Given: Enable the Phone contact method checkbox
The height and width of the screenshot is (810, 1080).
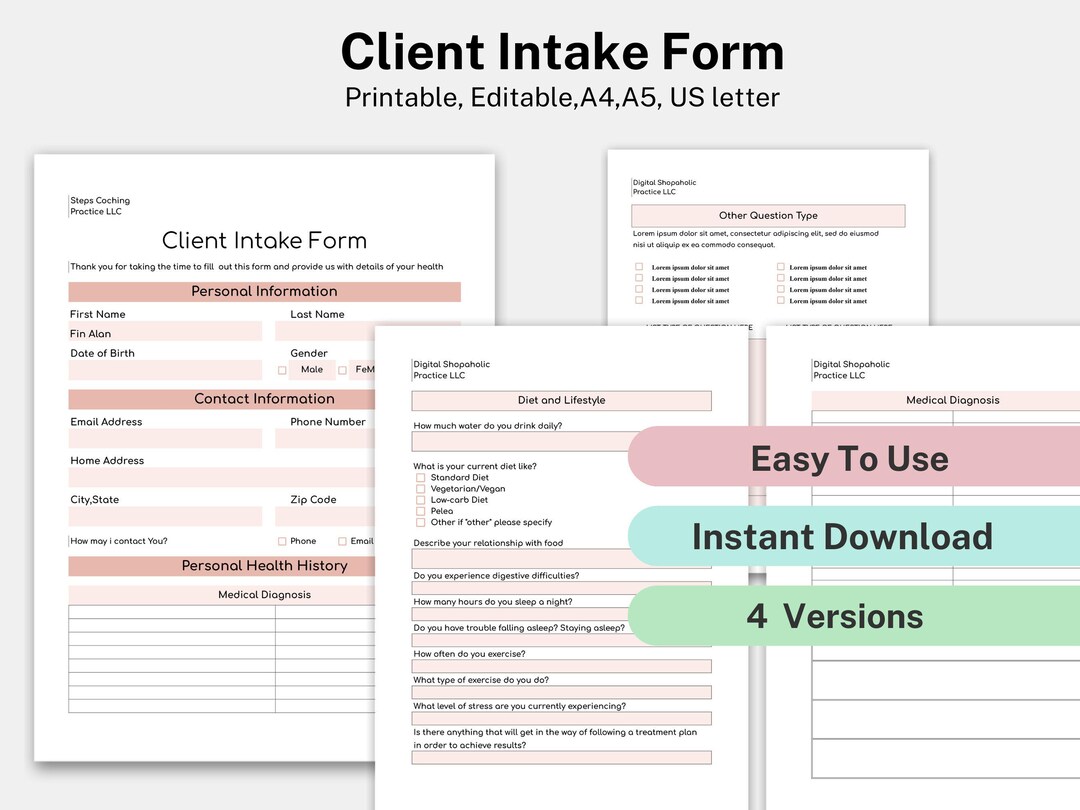Looking at the screenshot, I should click(283, 540).
